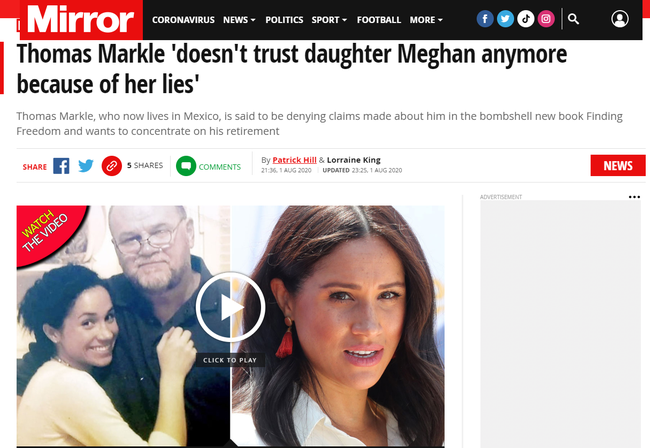
Task: Open the Football section
Action: tap(379, 20)
